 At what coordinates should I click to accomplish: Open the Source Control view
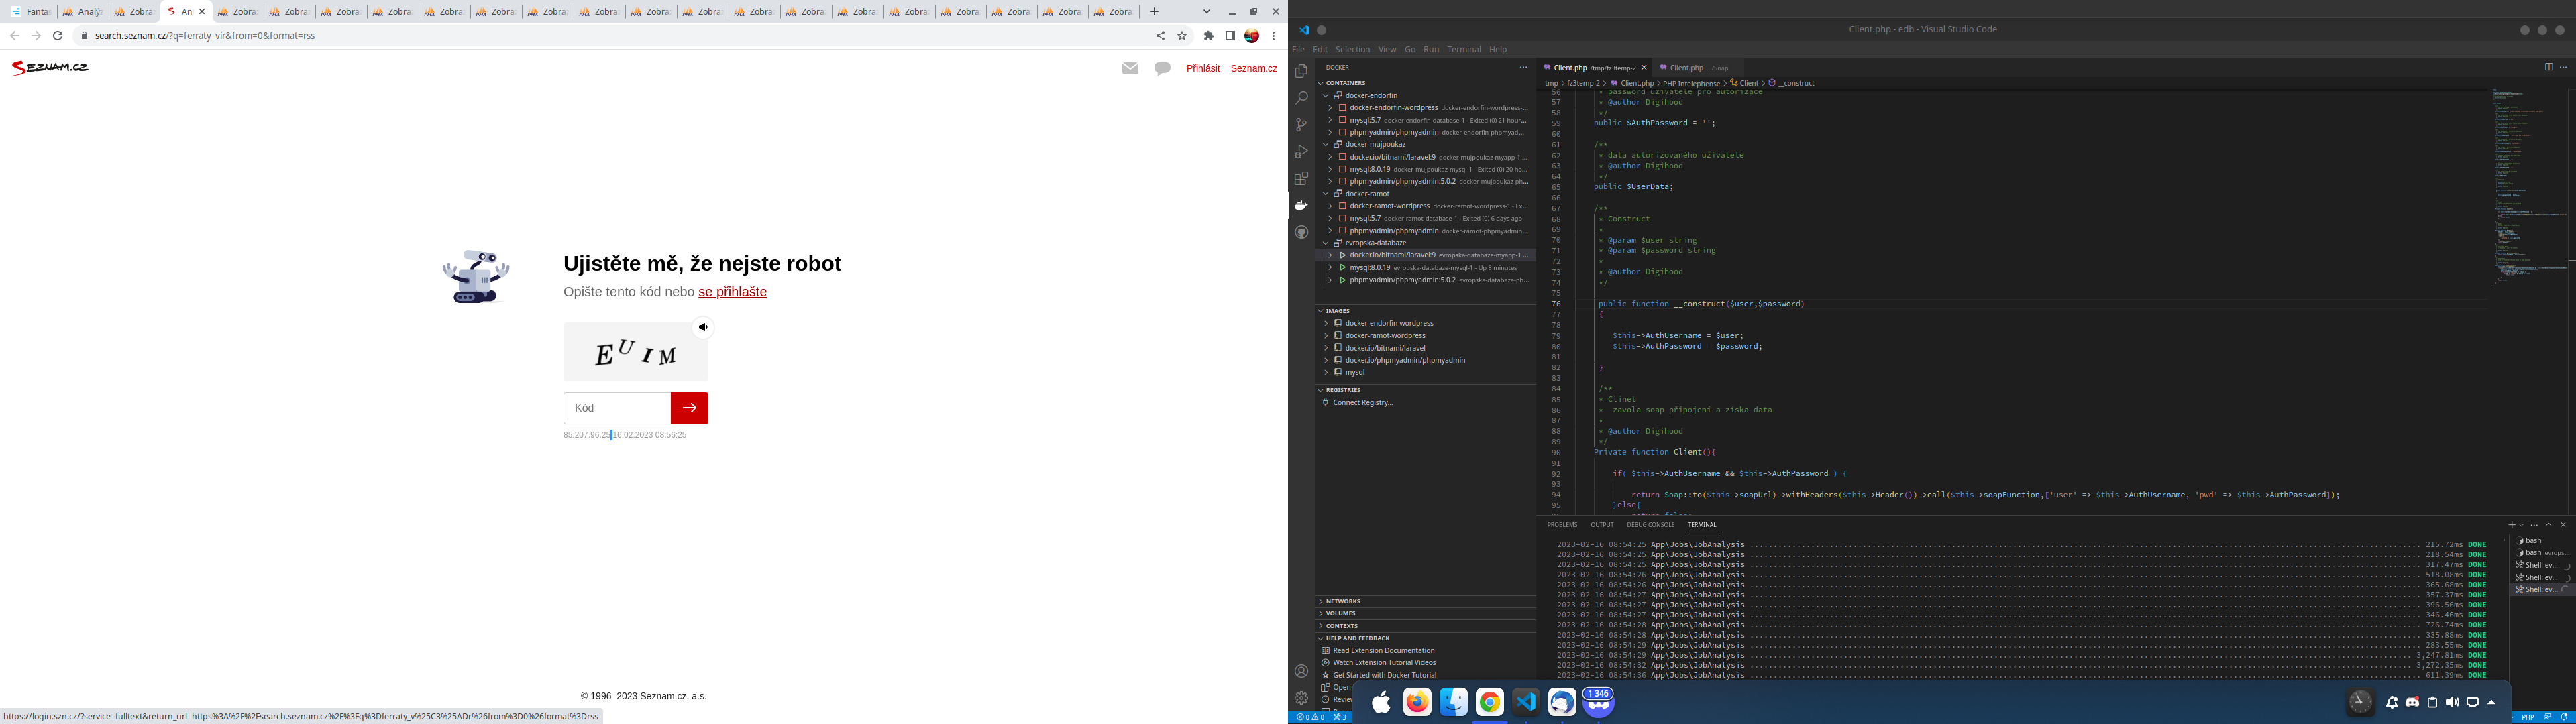[1301, 125]
